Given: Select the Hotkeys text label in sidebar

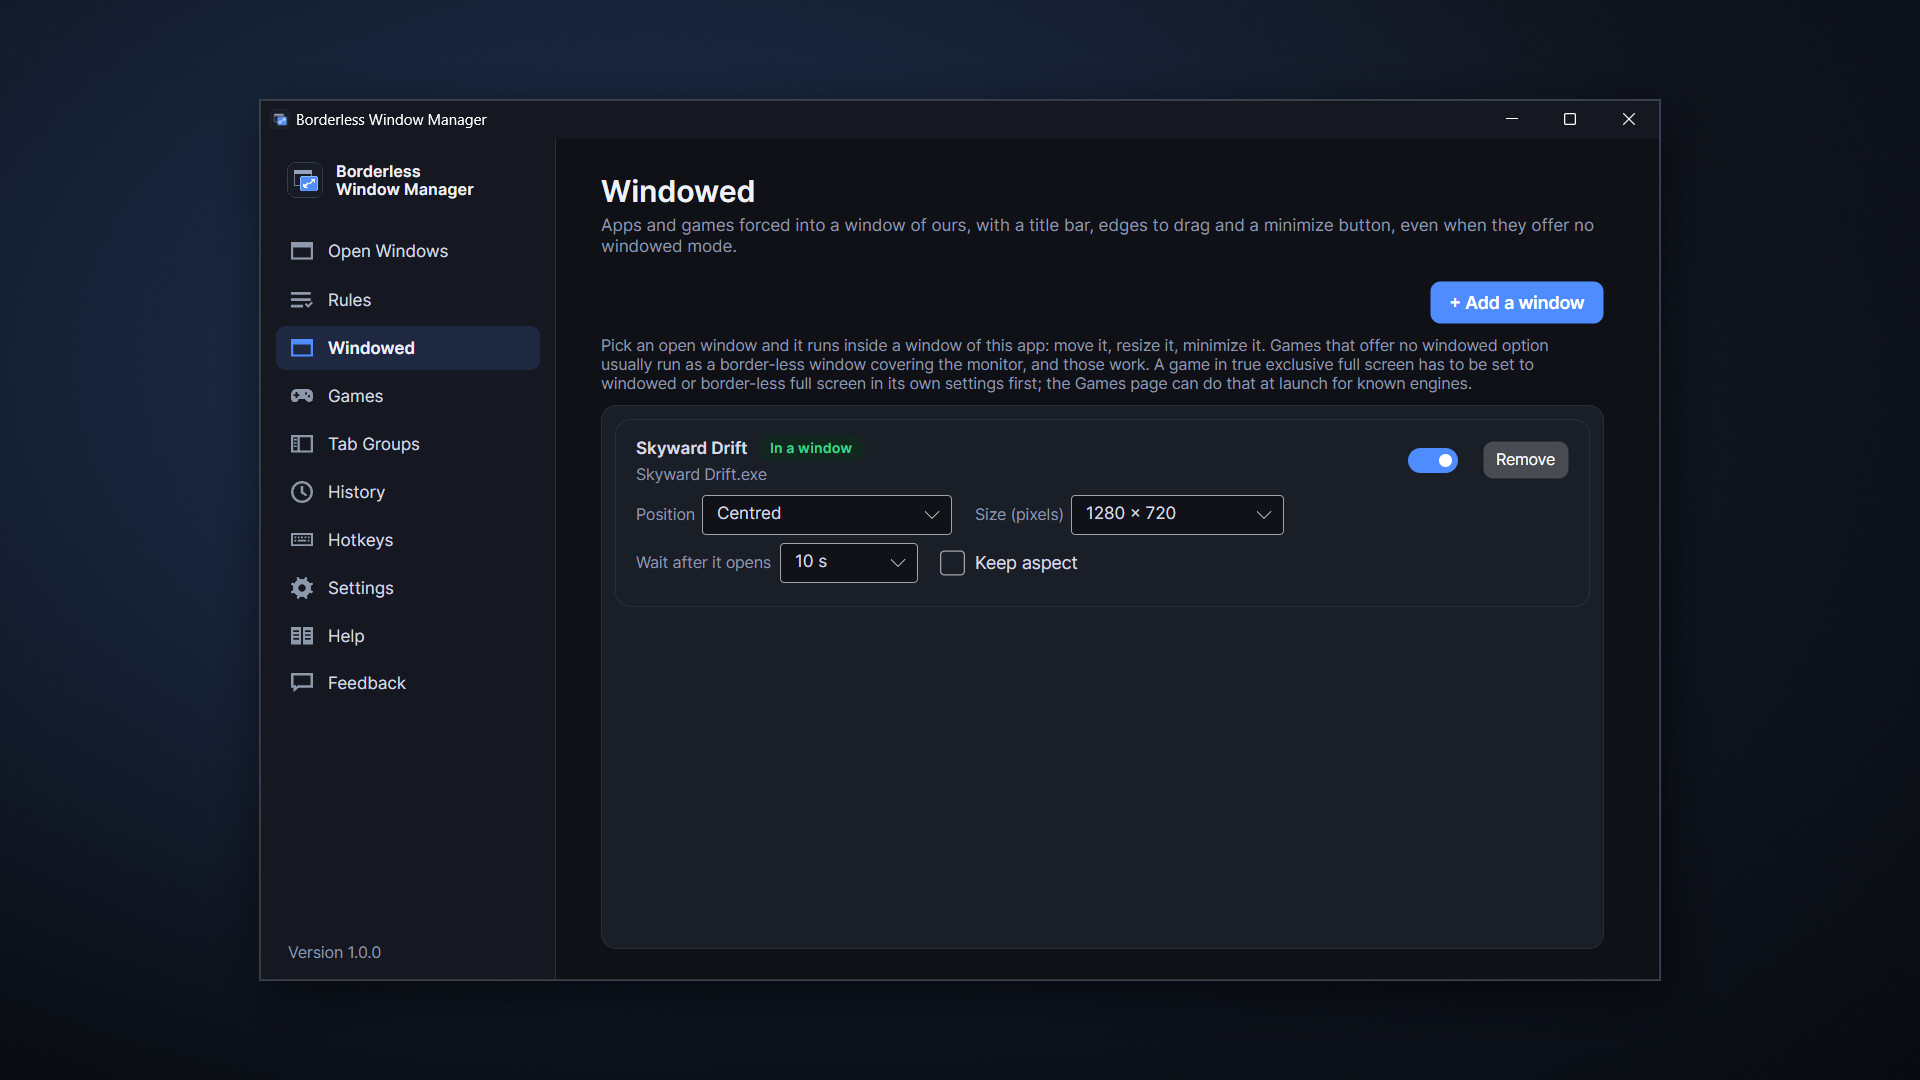Looking at the screenshot, I should (x=360, y=540).
